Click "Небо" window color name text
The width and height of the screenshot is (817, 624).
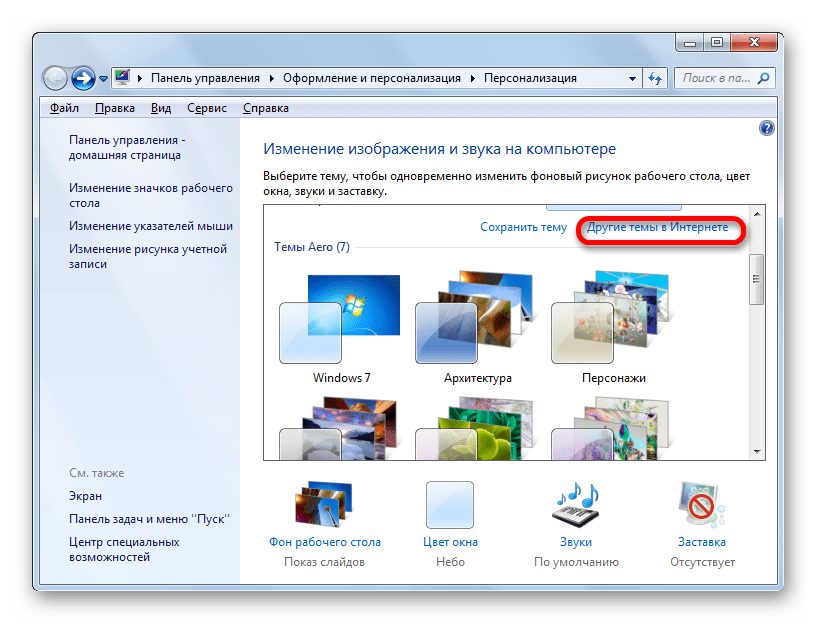pyautogui.click(x=450, y=562)
